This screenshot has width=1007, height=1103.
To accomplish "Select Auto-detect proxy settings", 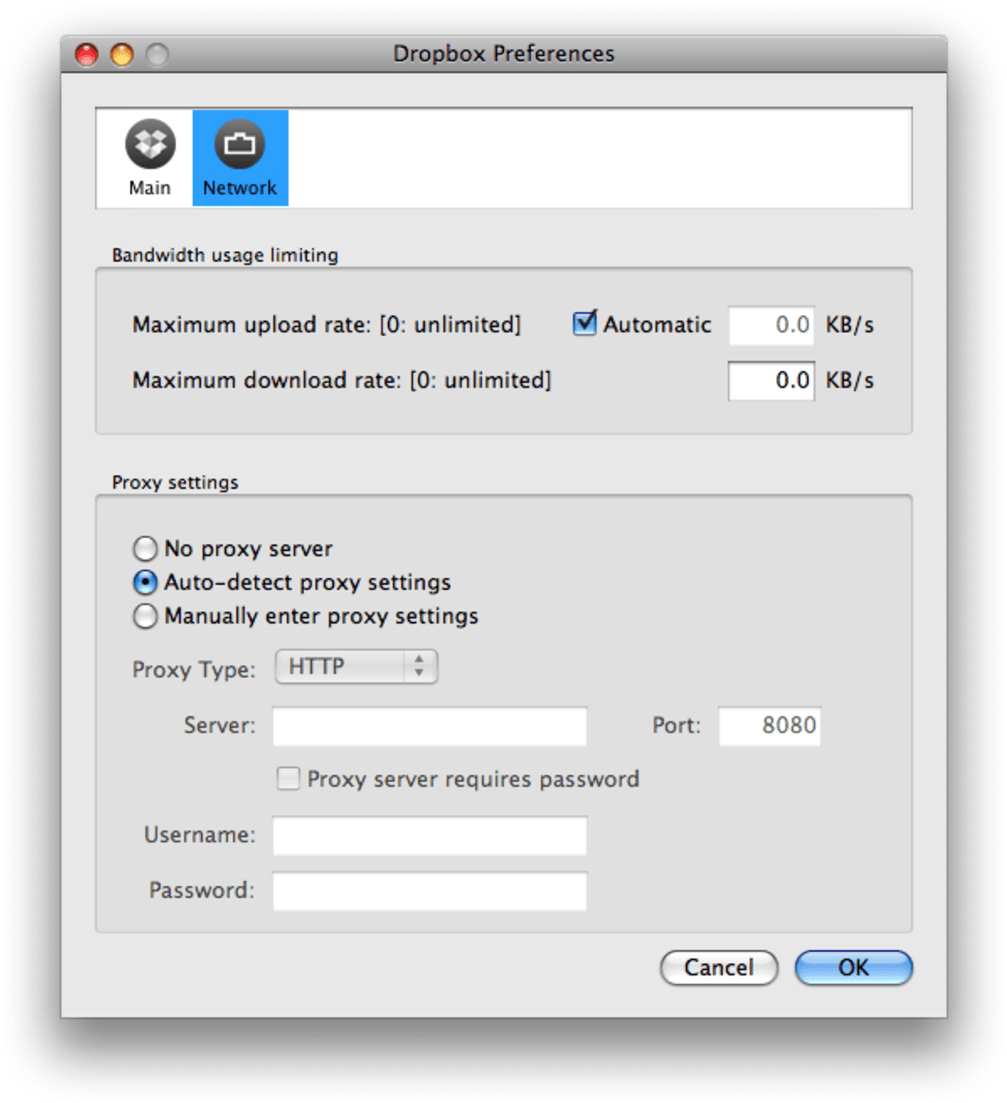I will coord(145,582).
